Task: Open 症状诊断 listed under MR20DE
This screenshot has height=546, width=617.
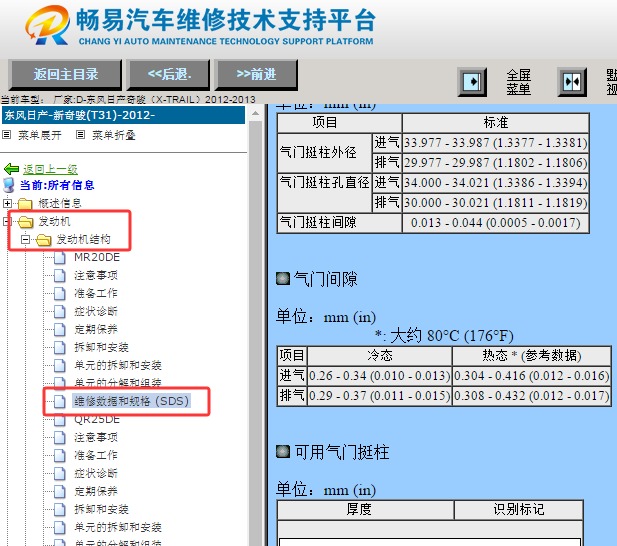Action: (96, 311)
